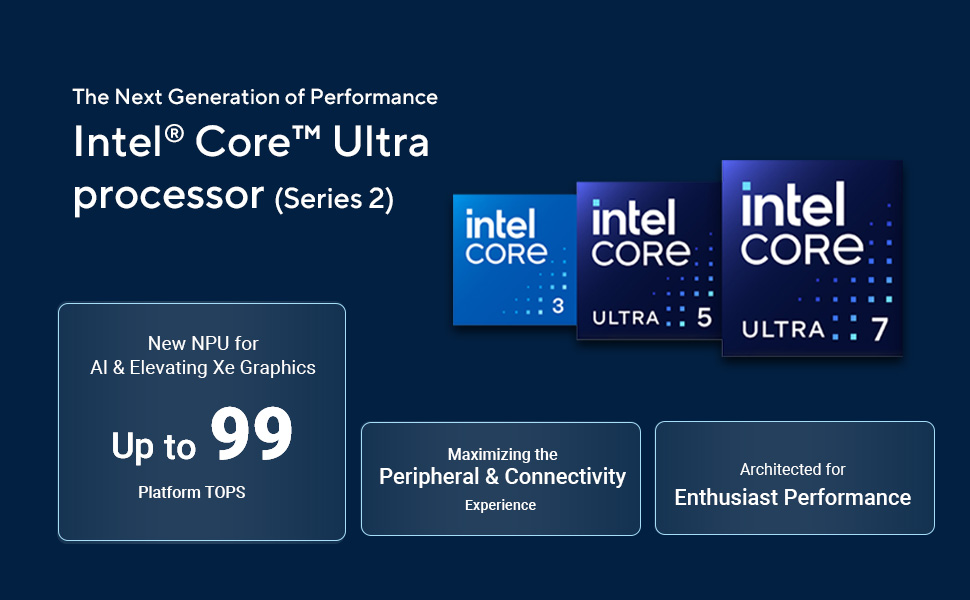Click the '(Series 2)' text
The width and height of the screenshot is (970, 600).
334,199
